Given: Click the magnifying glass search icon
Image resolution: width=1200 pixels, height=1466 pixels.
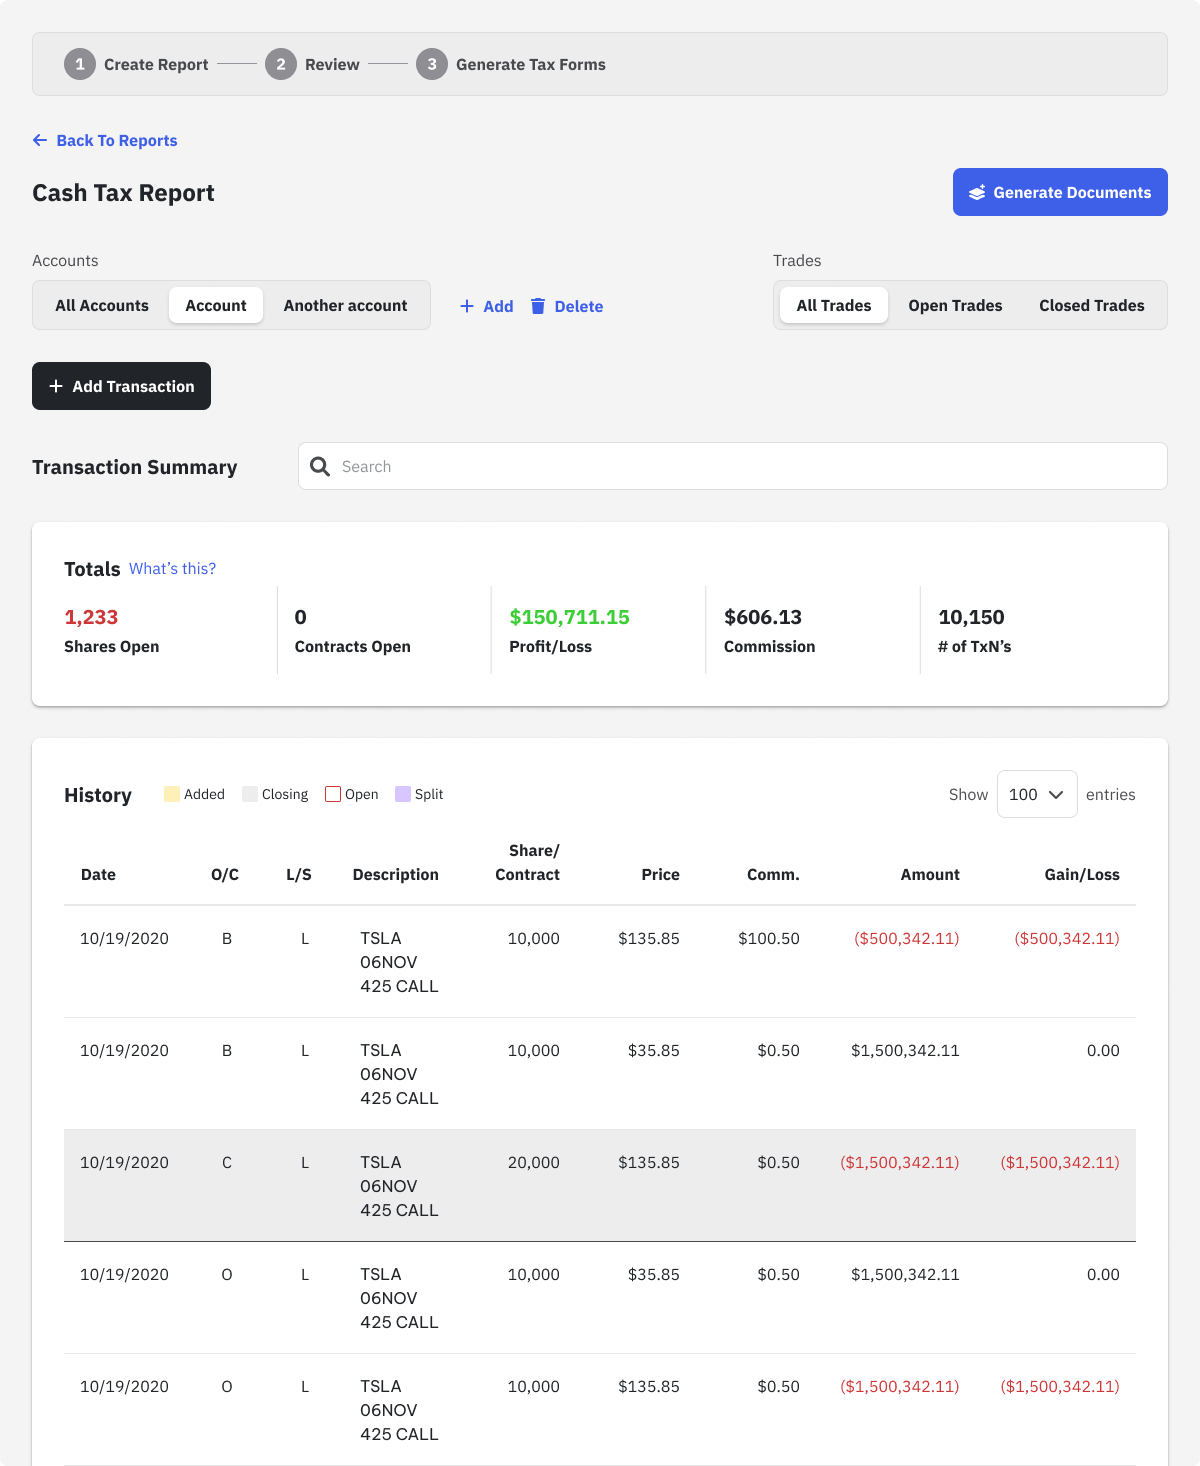Looking at the screenshot, I should click(320, 466).
